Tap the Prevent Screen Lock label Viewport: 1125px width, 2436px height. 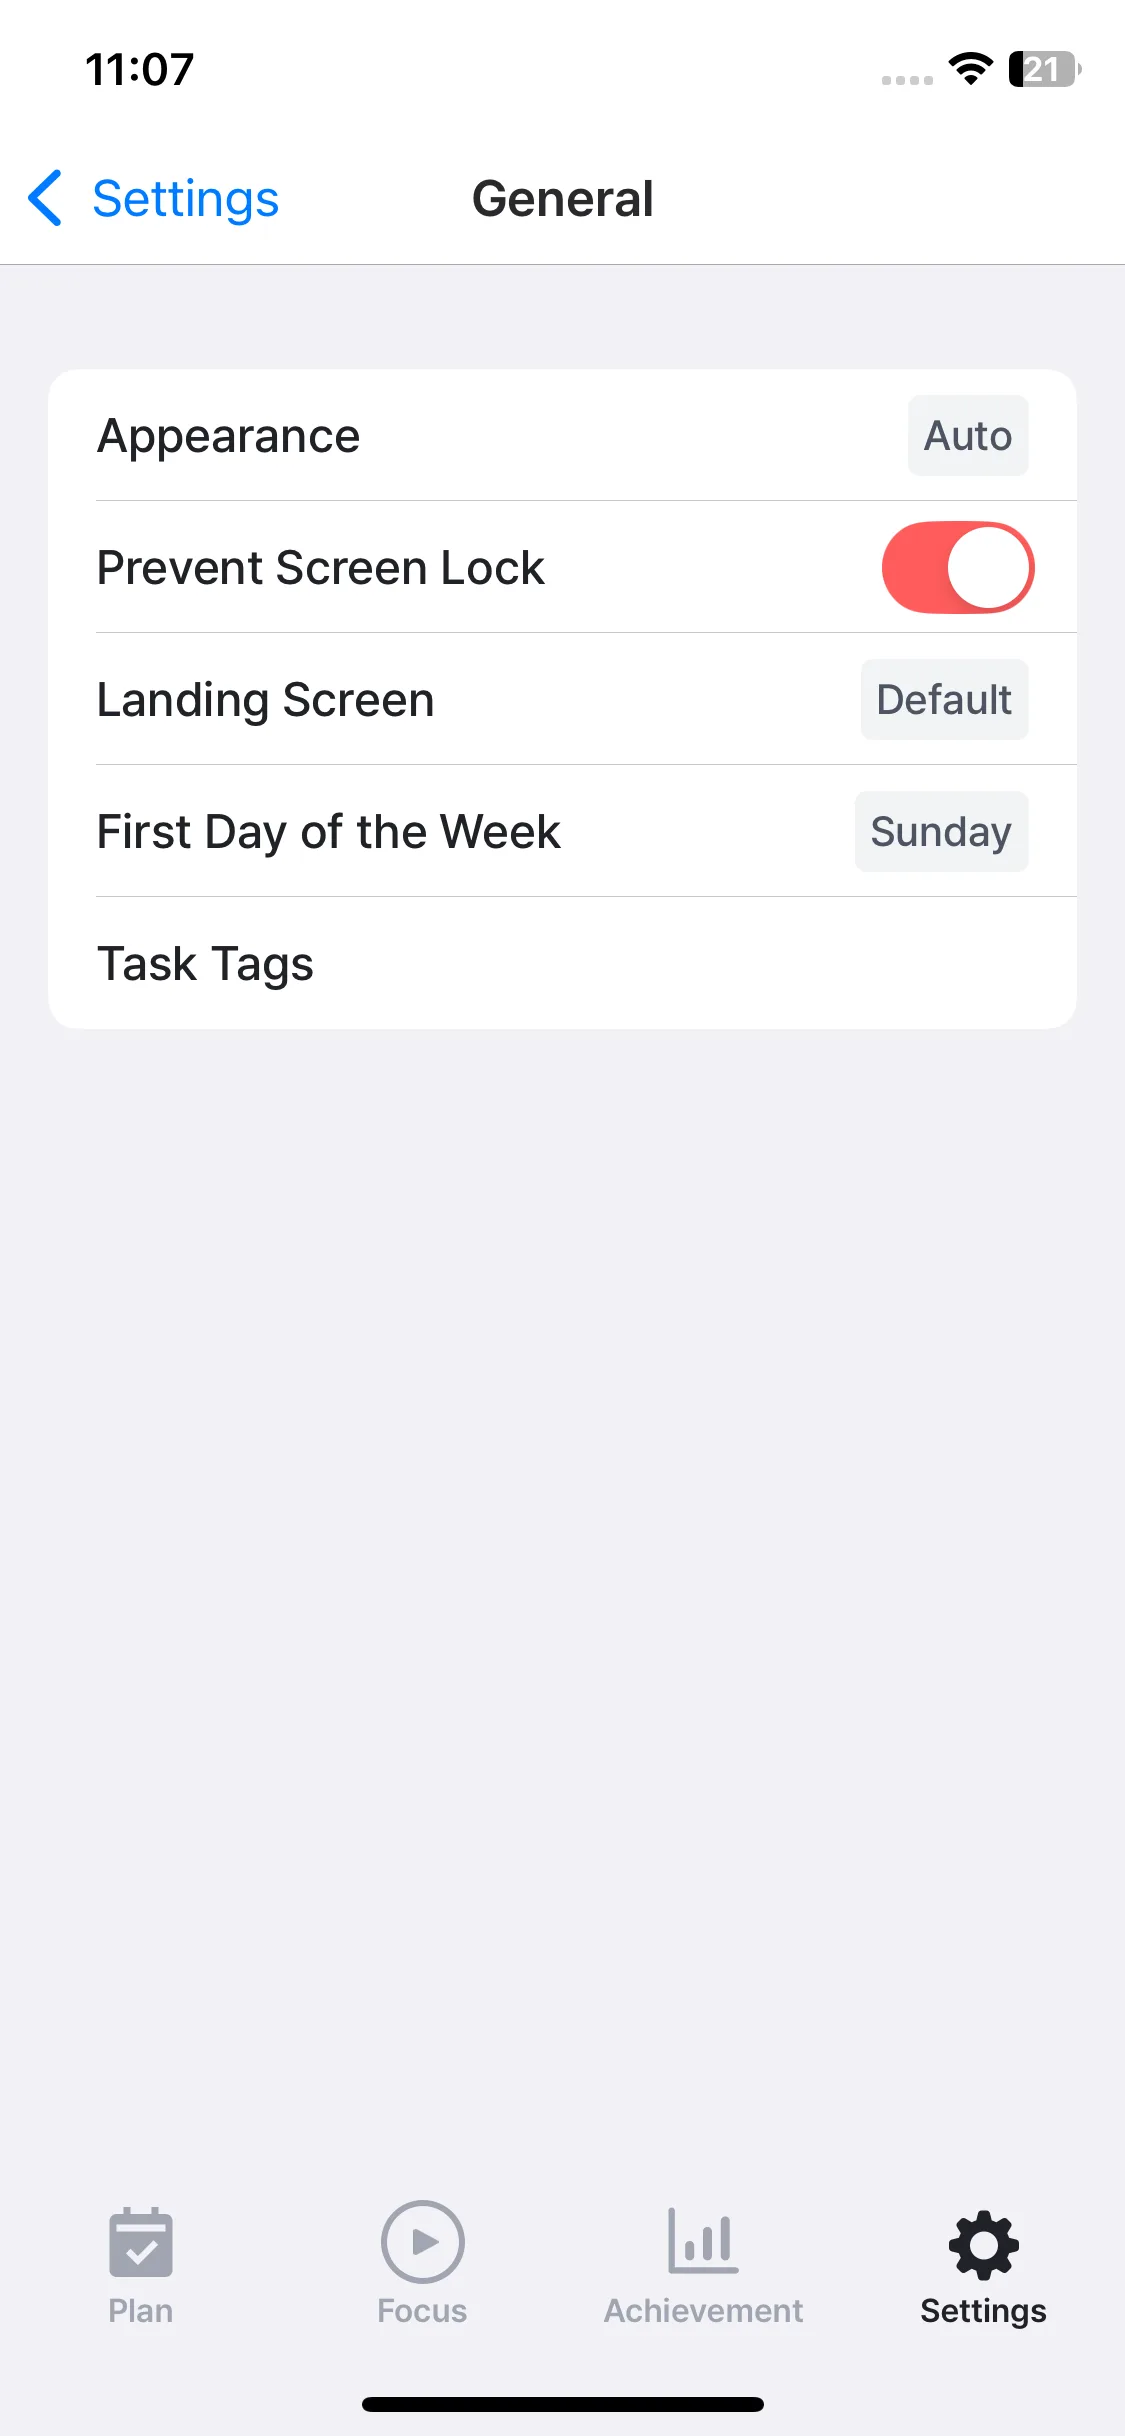320,568
